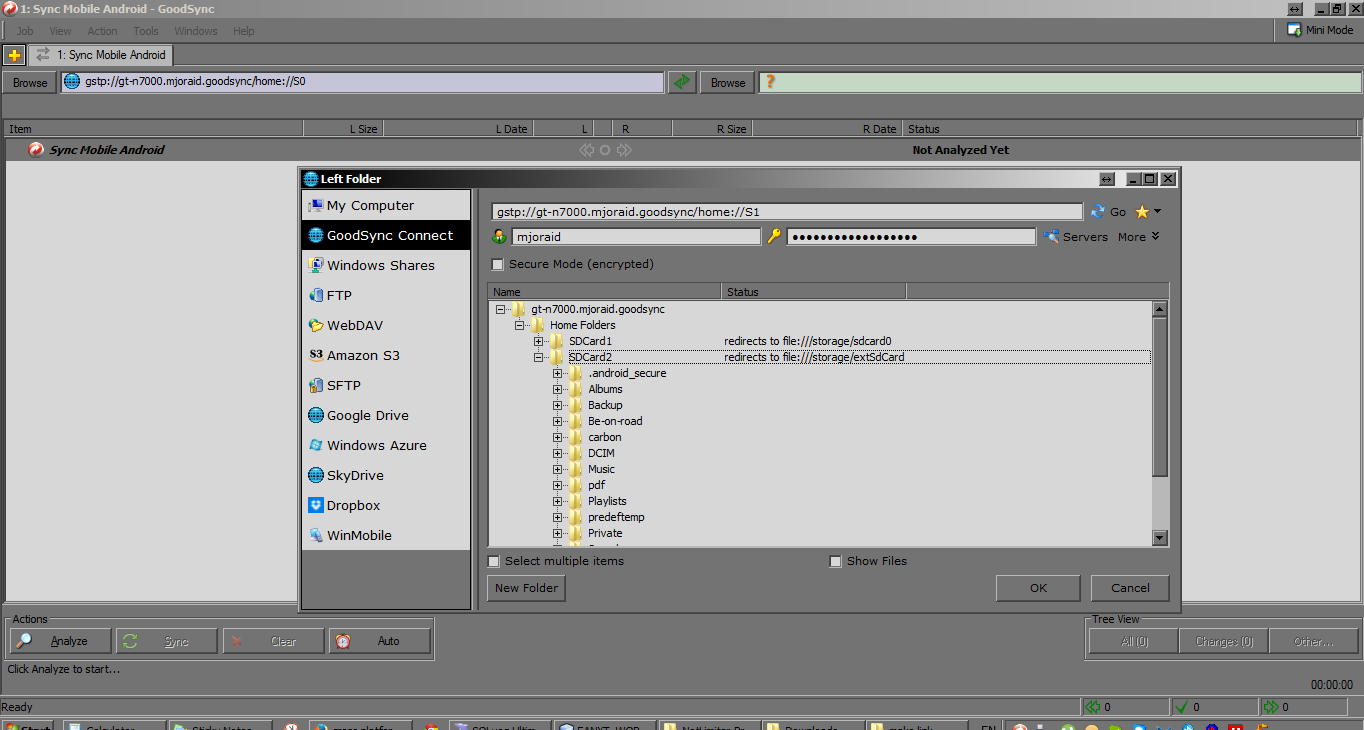
Task: Click the right-to-left sync direction arrow
Action: pyautogui.click(x=586, y=150)
